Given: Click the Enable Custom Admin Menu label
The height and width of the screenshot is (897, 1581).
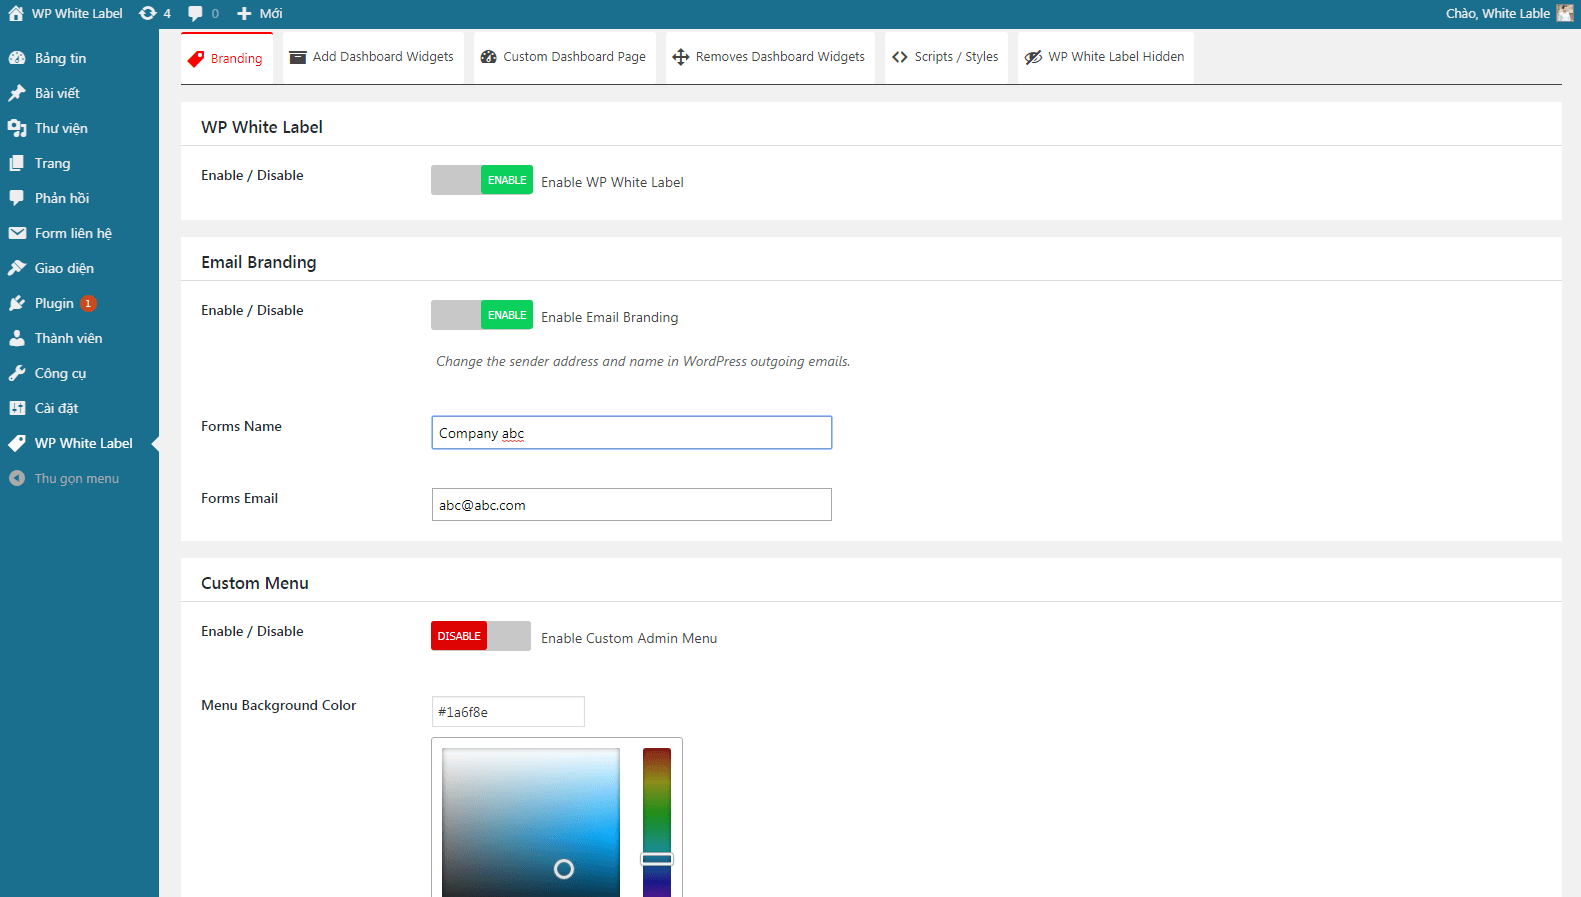Looking at the screenshot, I should (629, 638).
